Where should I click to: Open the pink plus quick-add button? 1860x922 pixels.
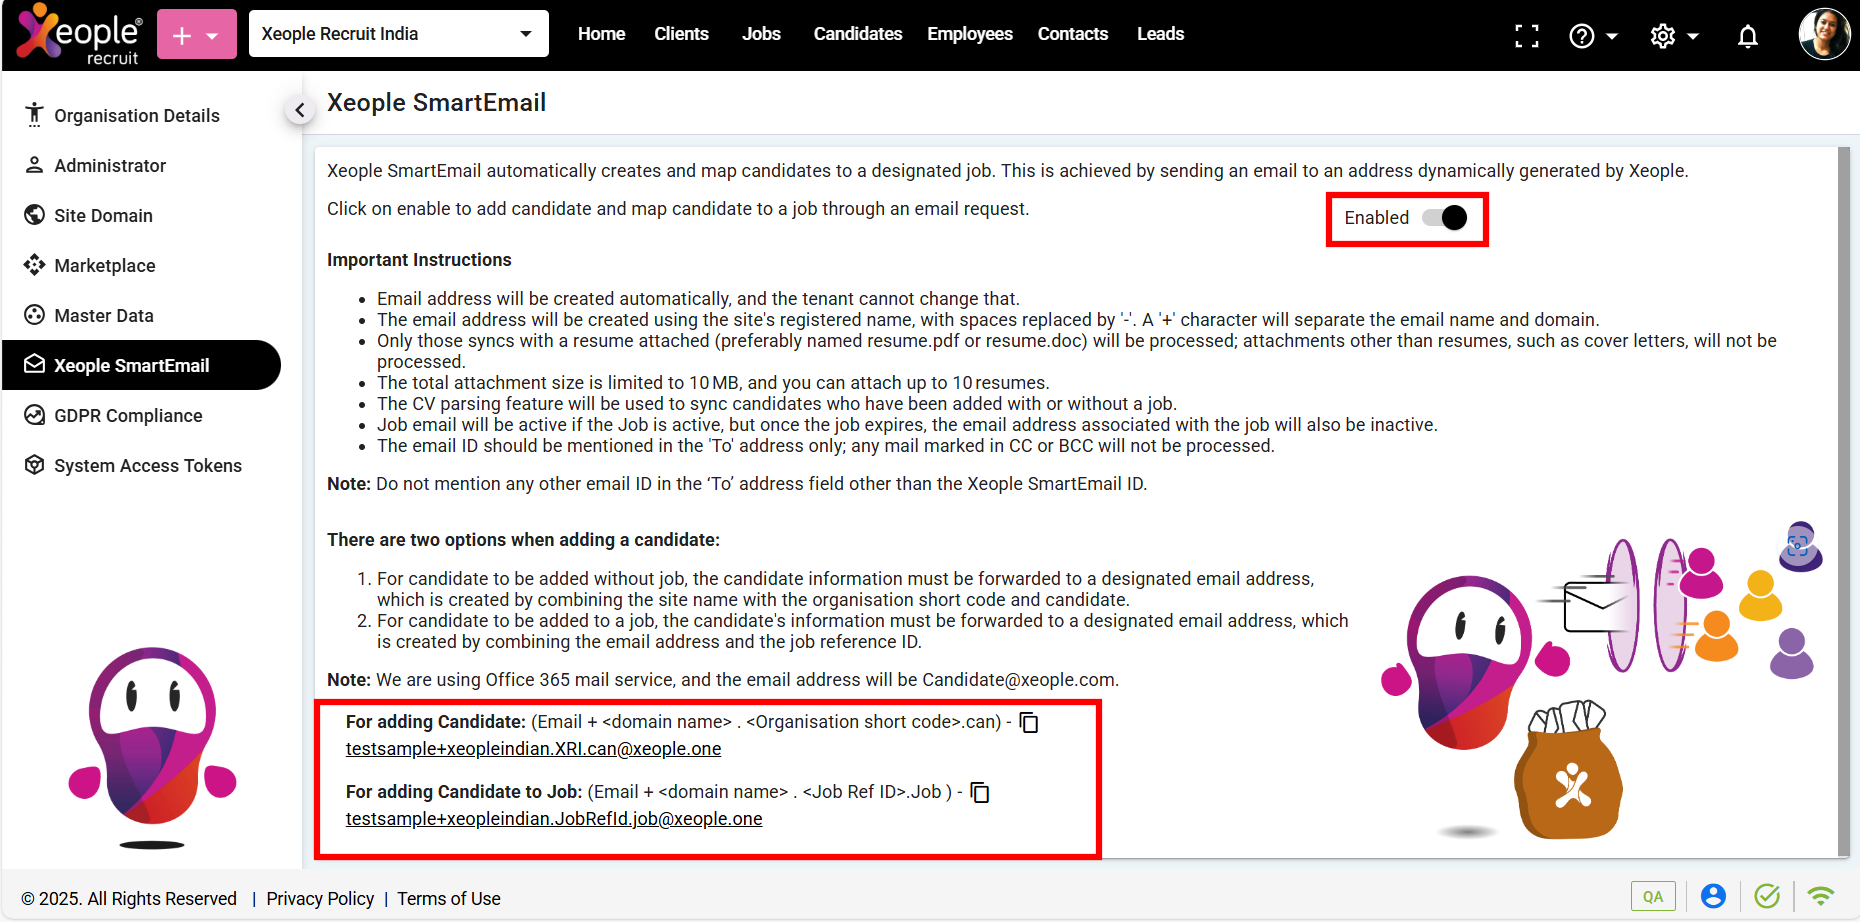coord(196,35)
